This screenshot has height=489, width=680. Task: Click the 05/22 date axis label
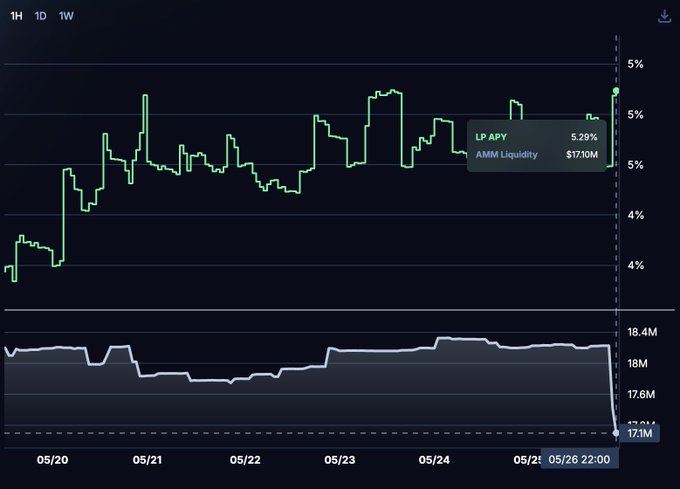point(245,460)
